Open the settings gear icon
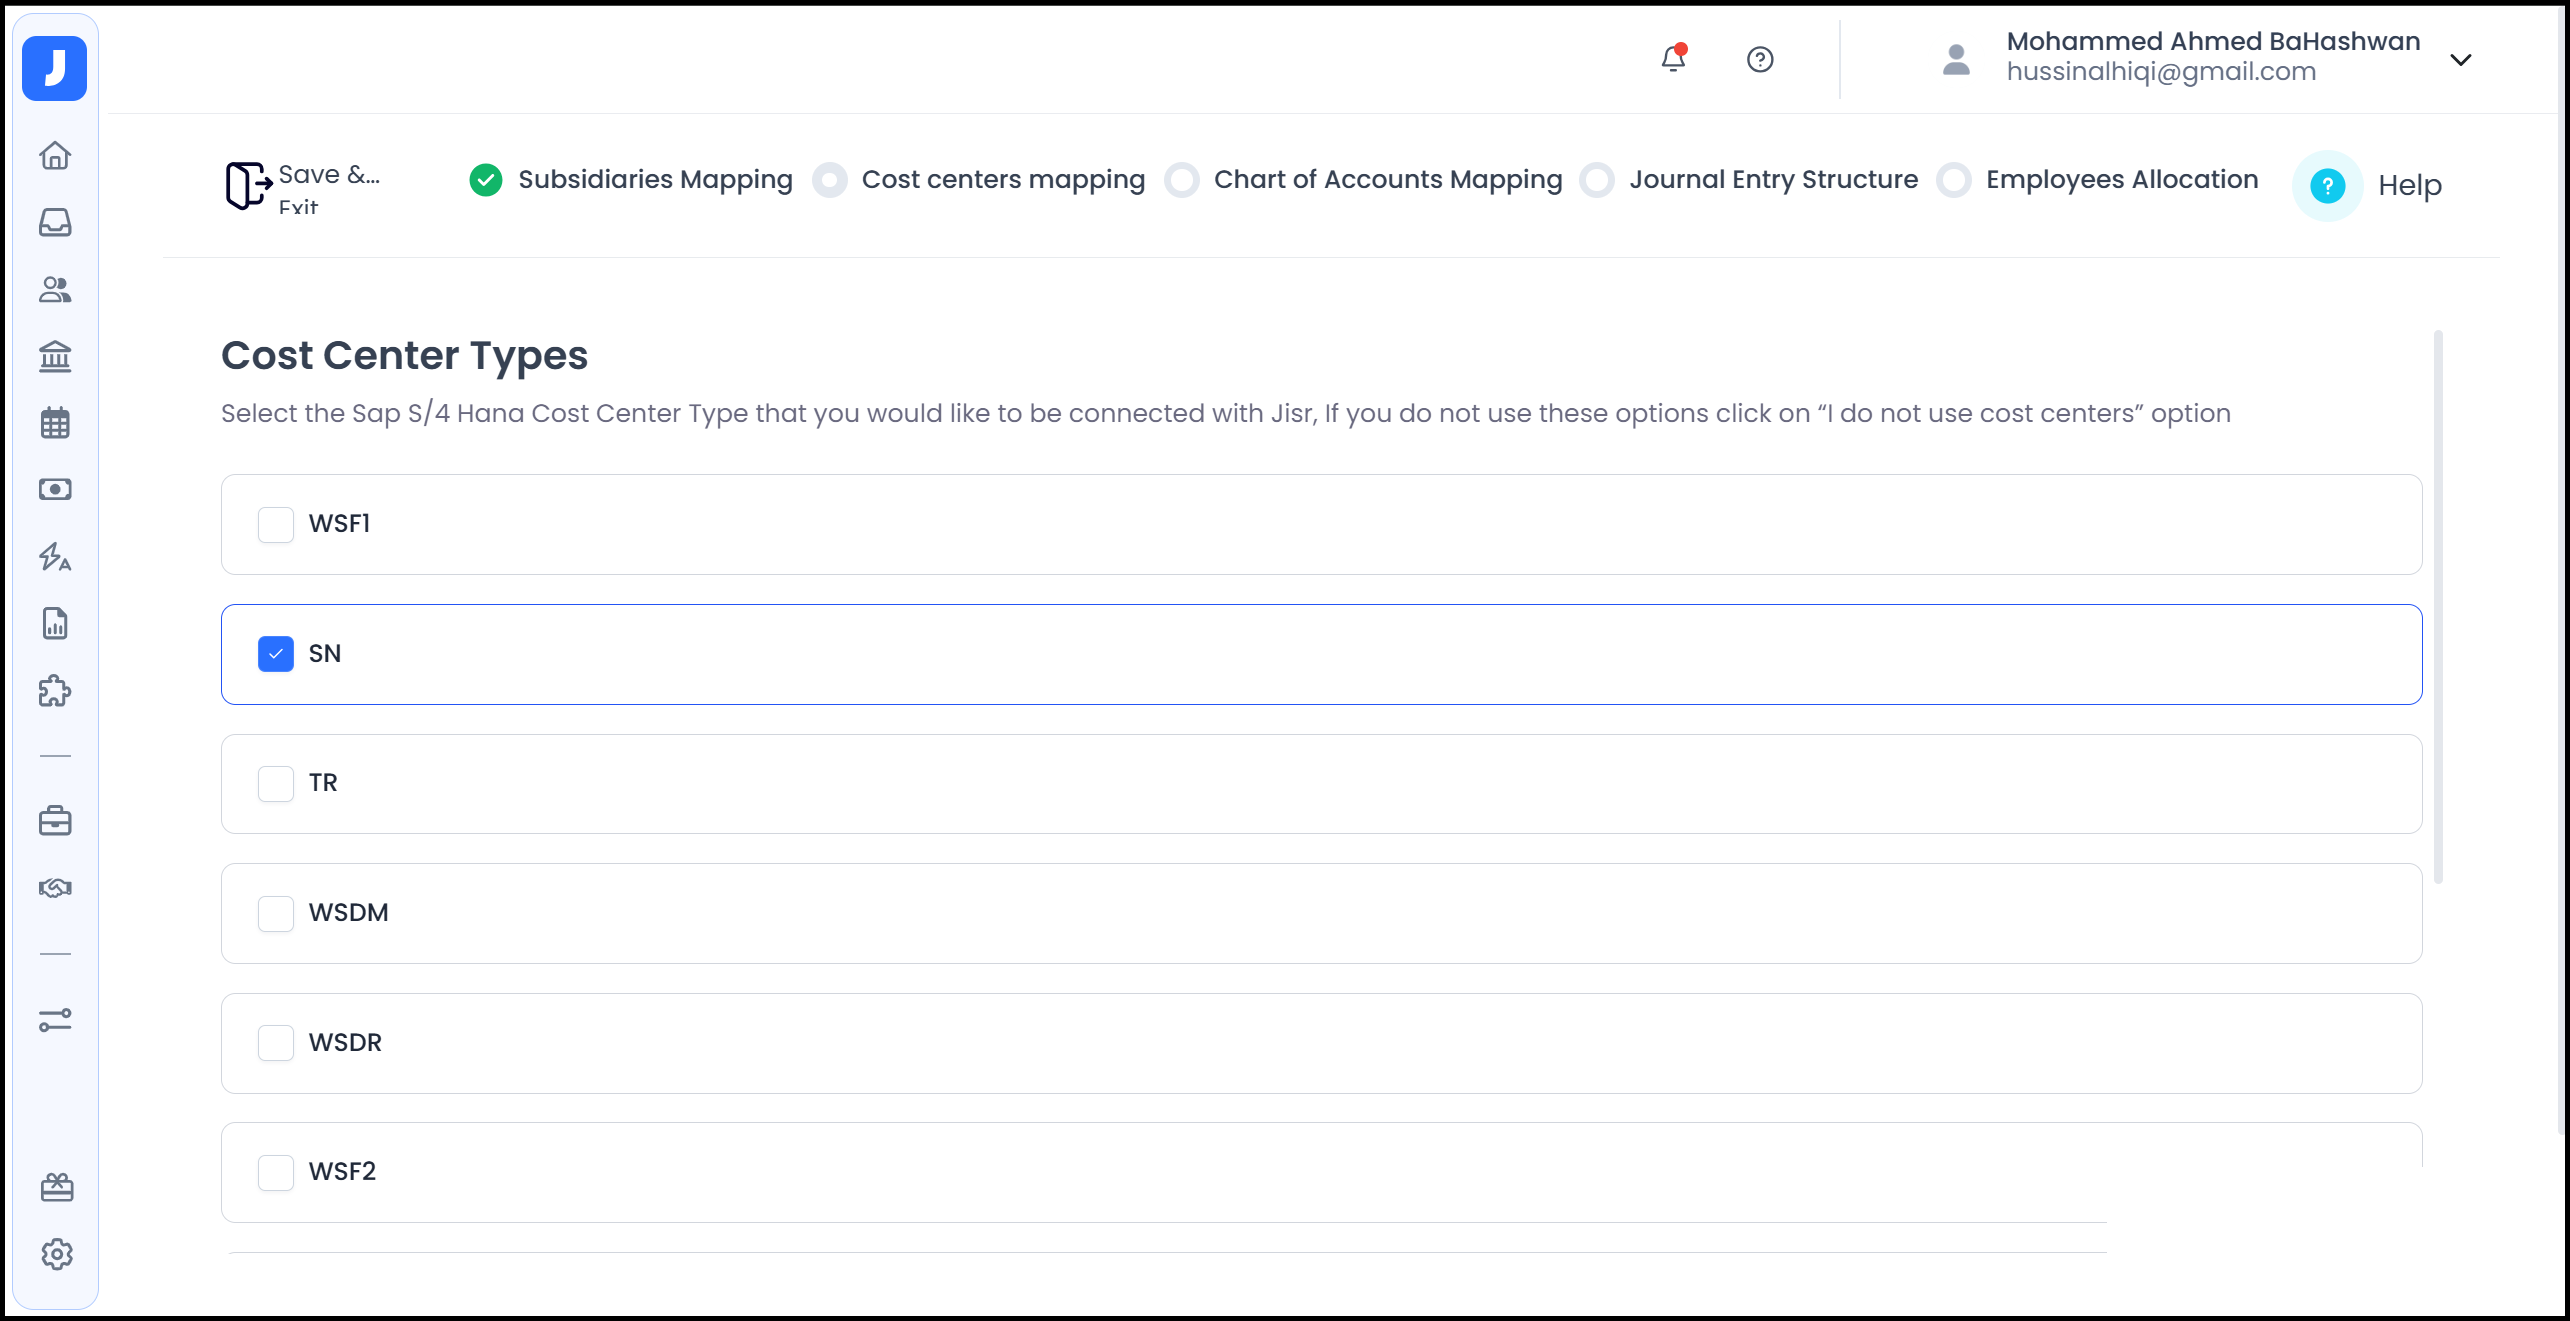Image resolution: width=2570 pixels, height=1321 pixels. coord(57,1254)
